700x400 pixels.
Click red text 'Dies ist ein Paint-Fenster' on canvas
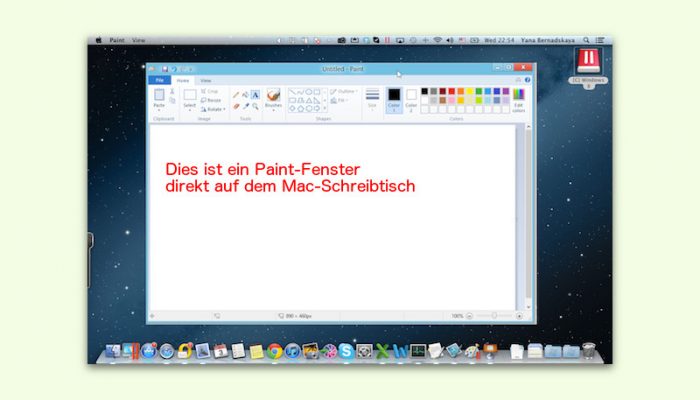(x=262, y=169)
